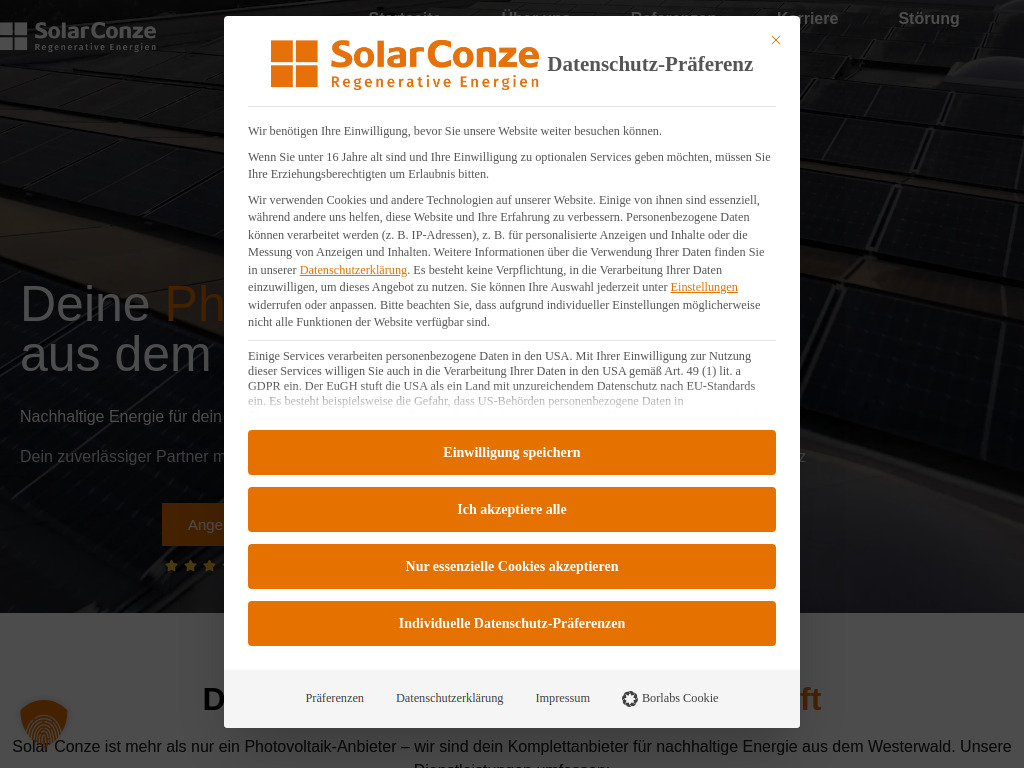Open the Karriere menu item
The image size is (1024, 768).
point(808,18)
